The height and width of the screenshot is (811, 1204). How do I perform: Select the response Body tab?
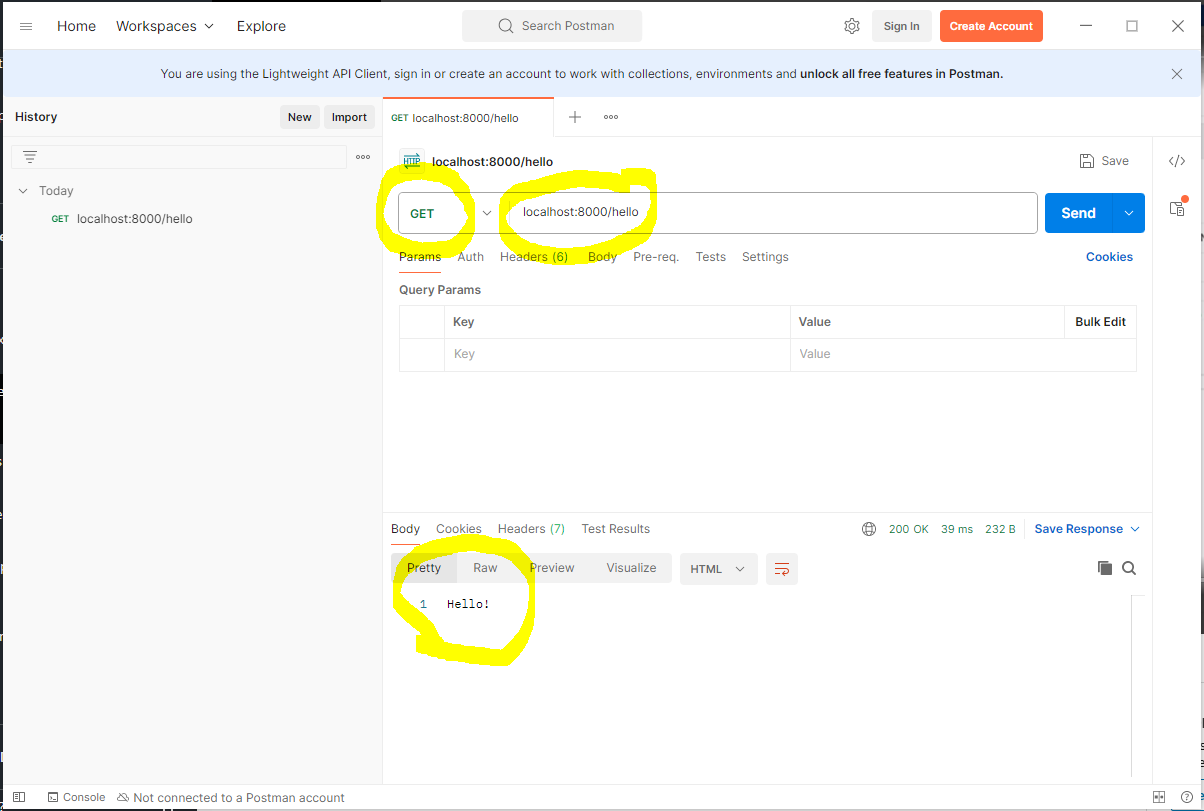click(405, 529)
